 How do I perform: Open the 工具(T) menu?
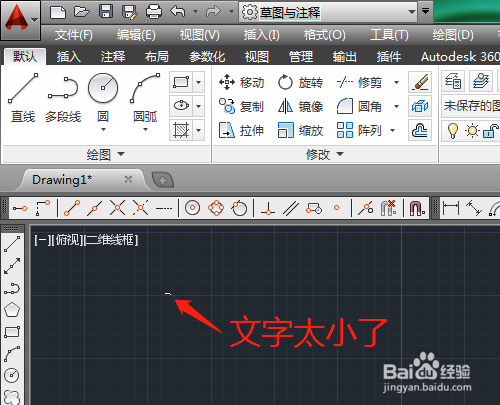[389, 35]
